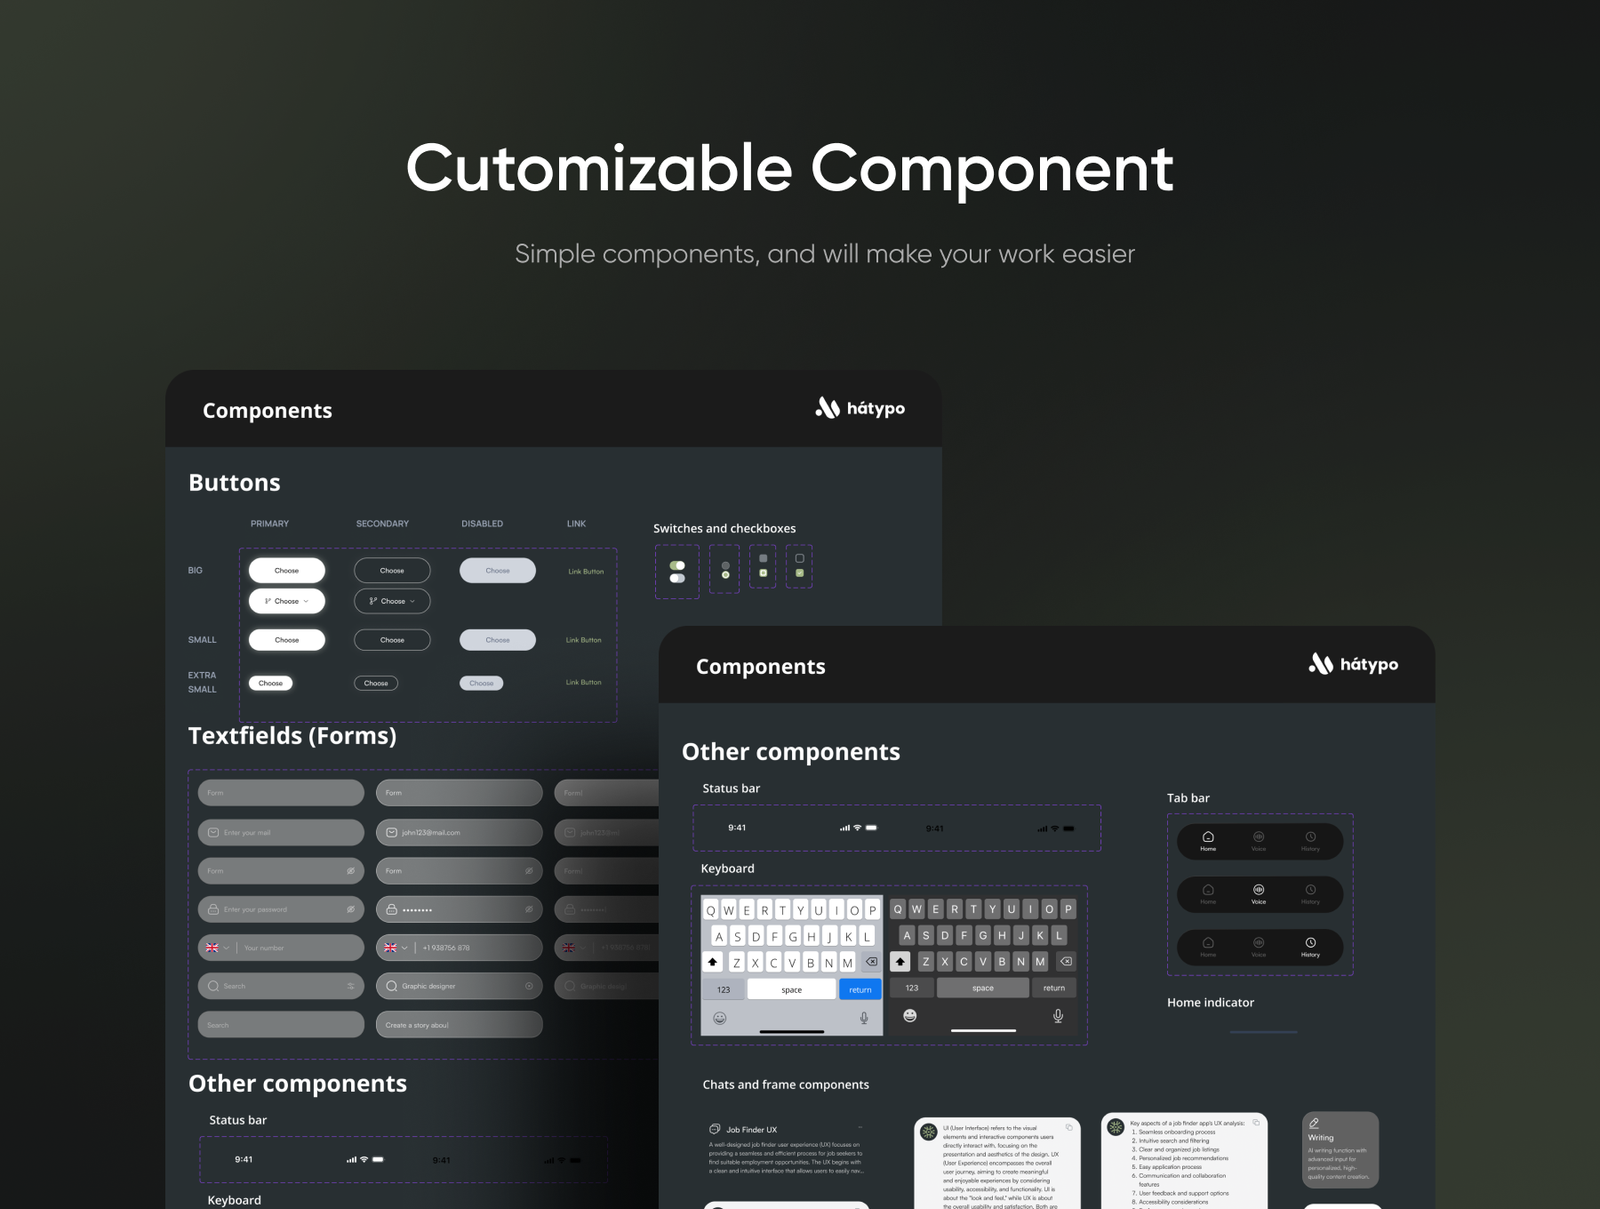Viewport: 1600px width, 1209px height.
Task: Open the country flag dropdown beside 'Your number'
Action: point(217,948)
